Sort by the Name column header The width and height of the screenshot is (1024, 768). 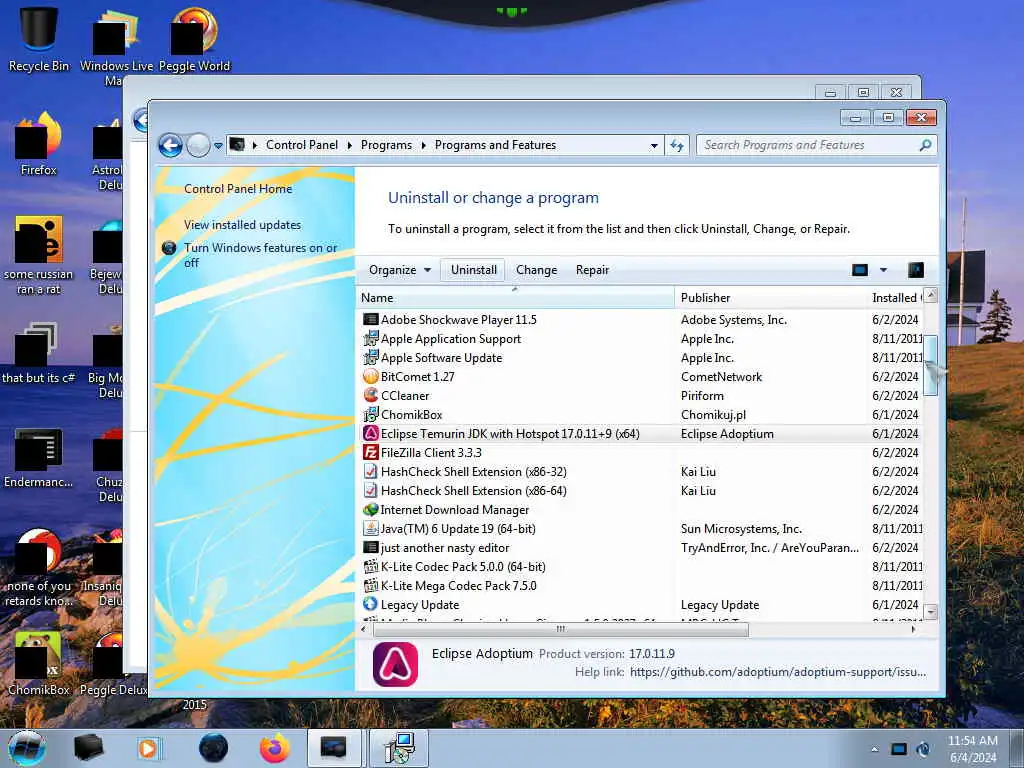coord(516,298)
